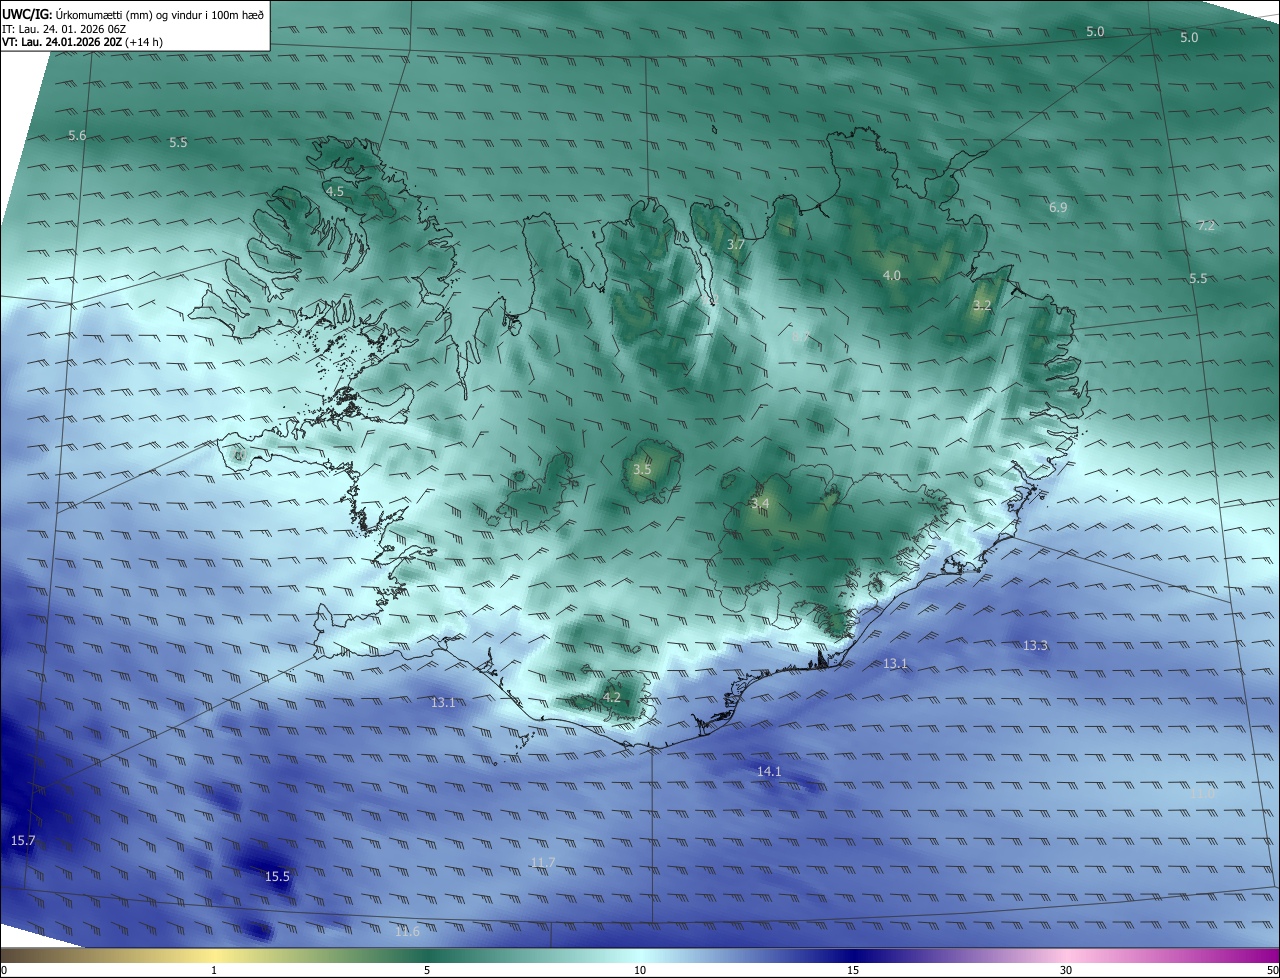Click the 3.4 value label
1280x978 pixels.
click(x=760, y=503)
